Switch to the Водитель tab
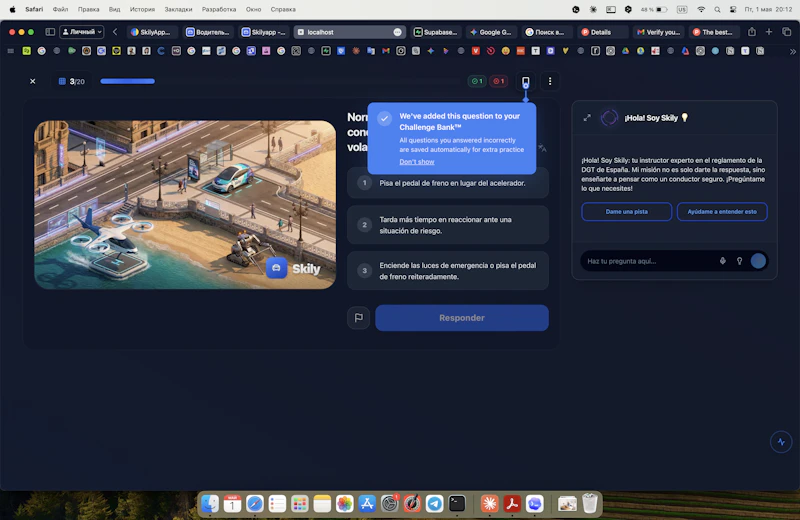The height and width of the screenshot is (520, 800). click(208, 32)
